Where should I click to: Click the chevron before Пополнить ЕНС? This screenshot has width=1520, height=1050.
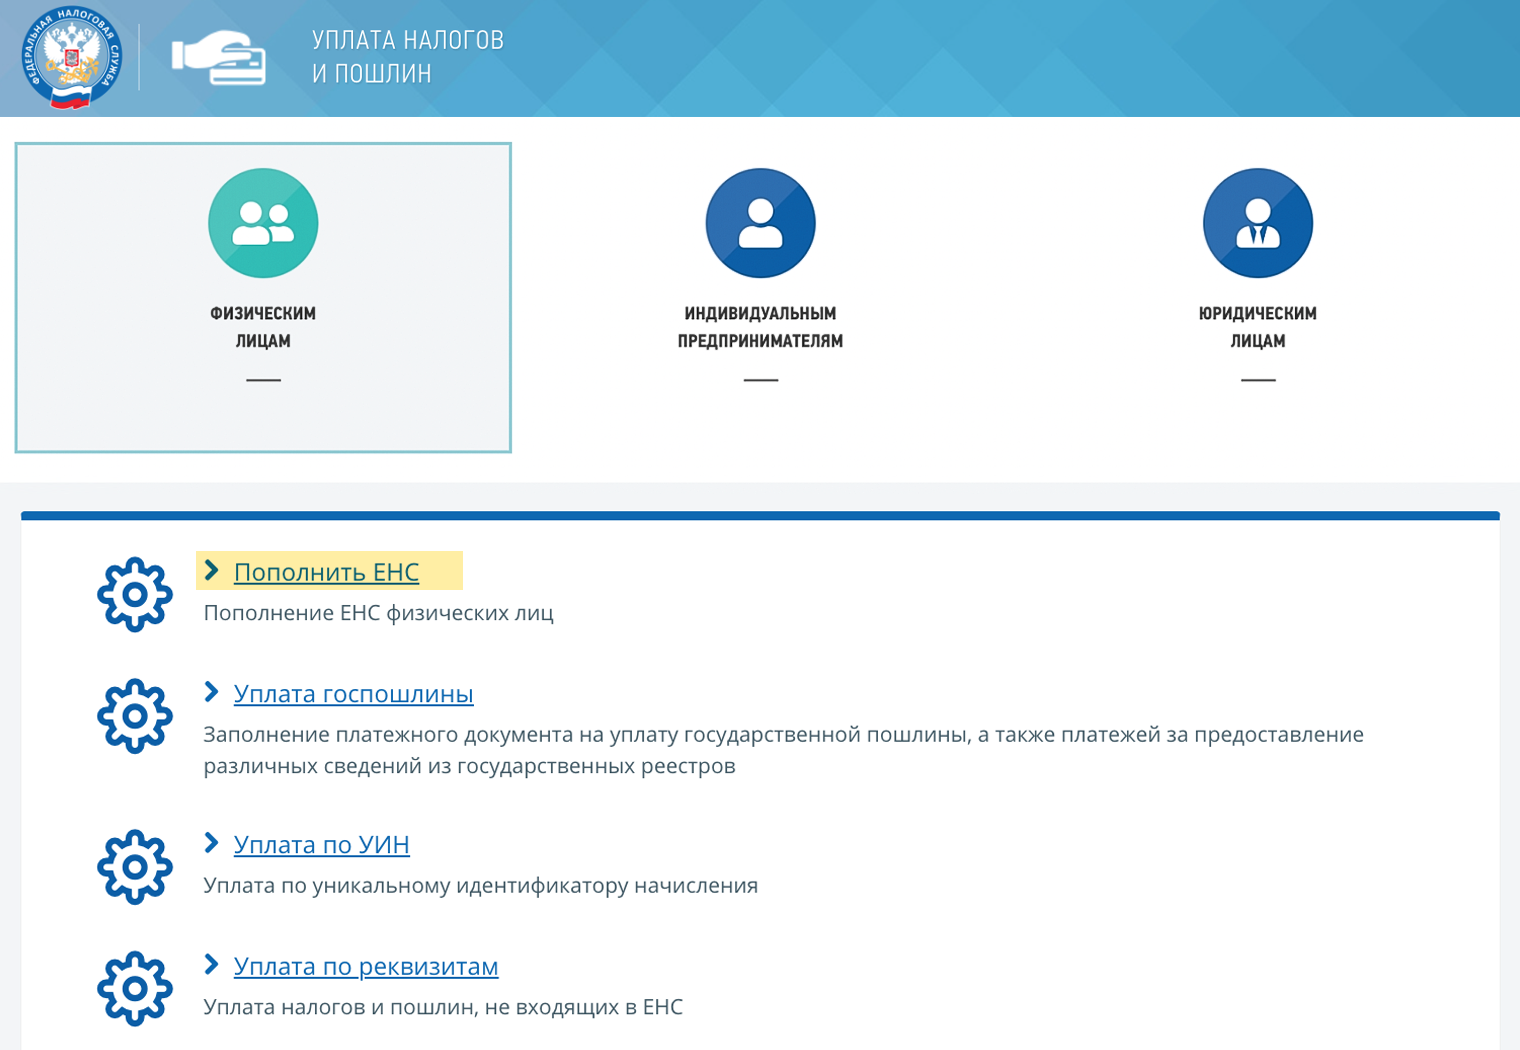point(211,570)
